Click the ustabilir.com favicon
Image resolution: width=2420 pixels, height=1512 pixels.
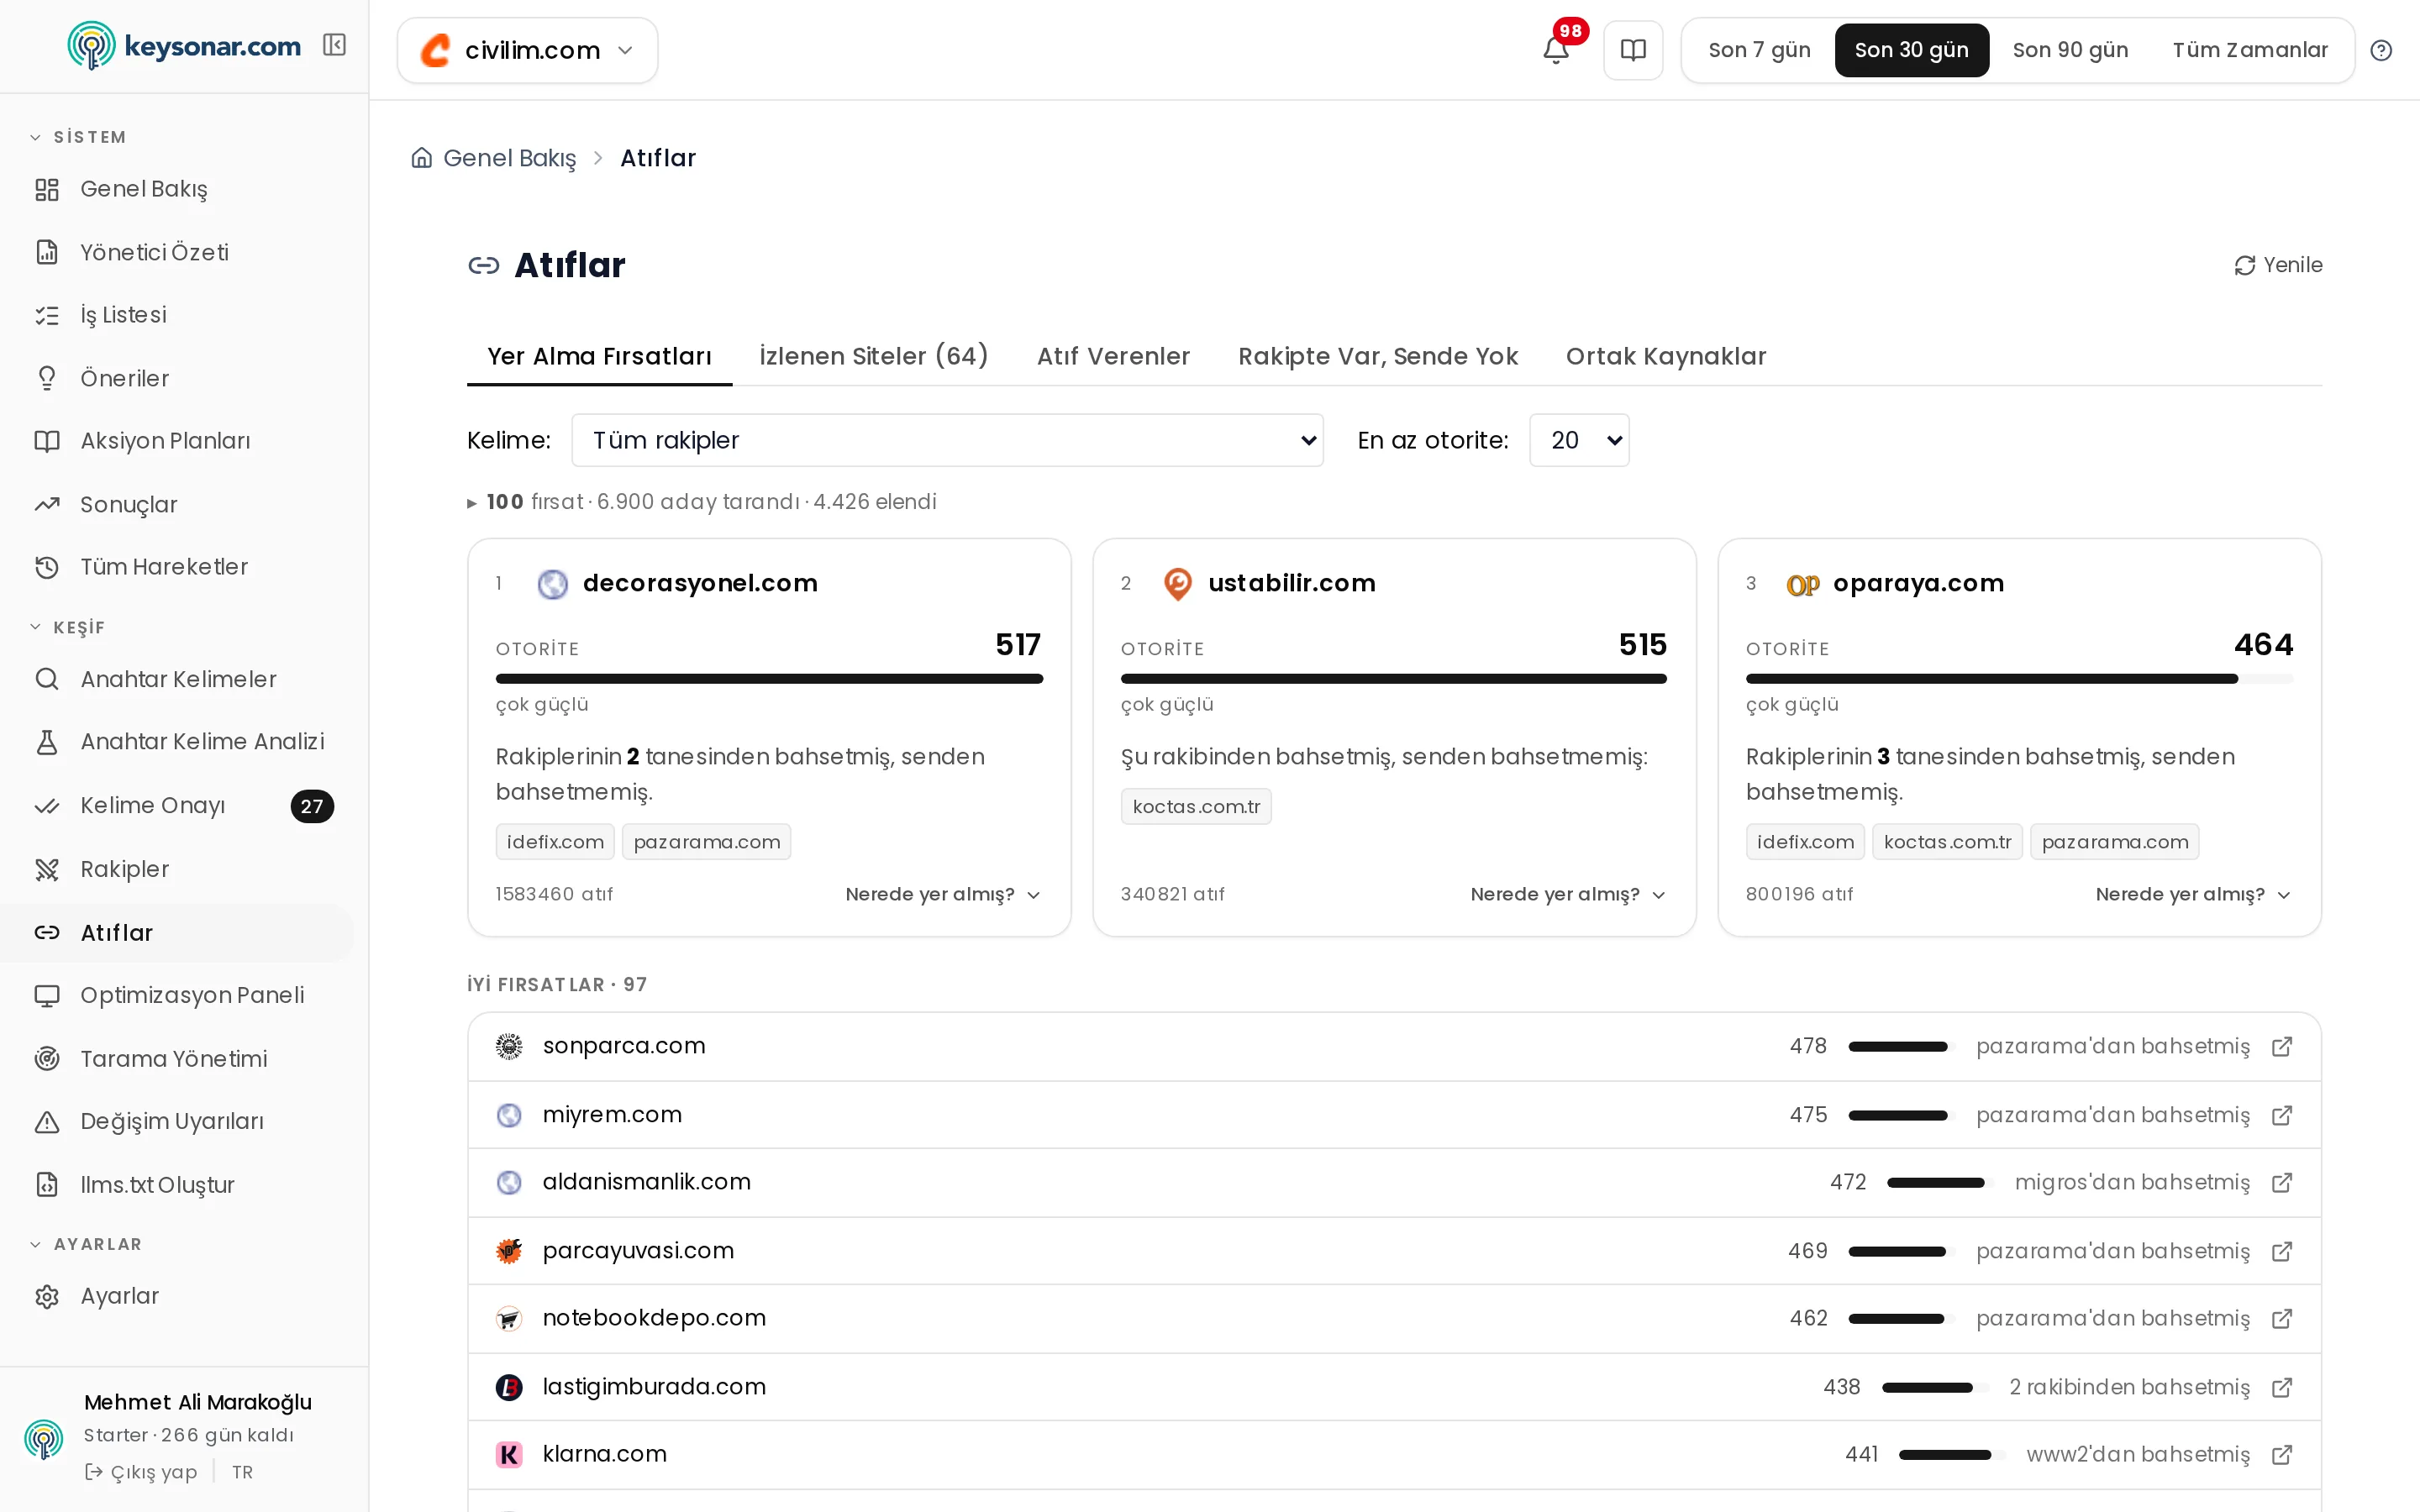pos(1178,584)
